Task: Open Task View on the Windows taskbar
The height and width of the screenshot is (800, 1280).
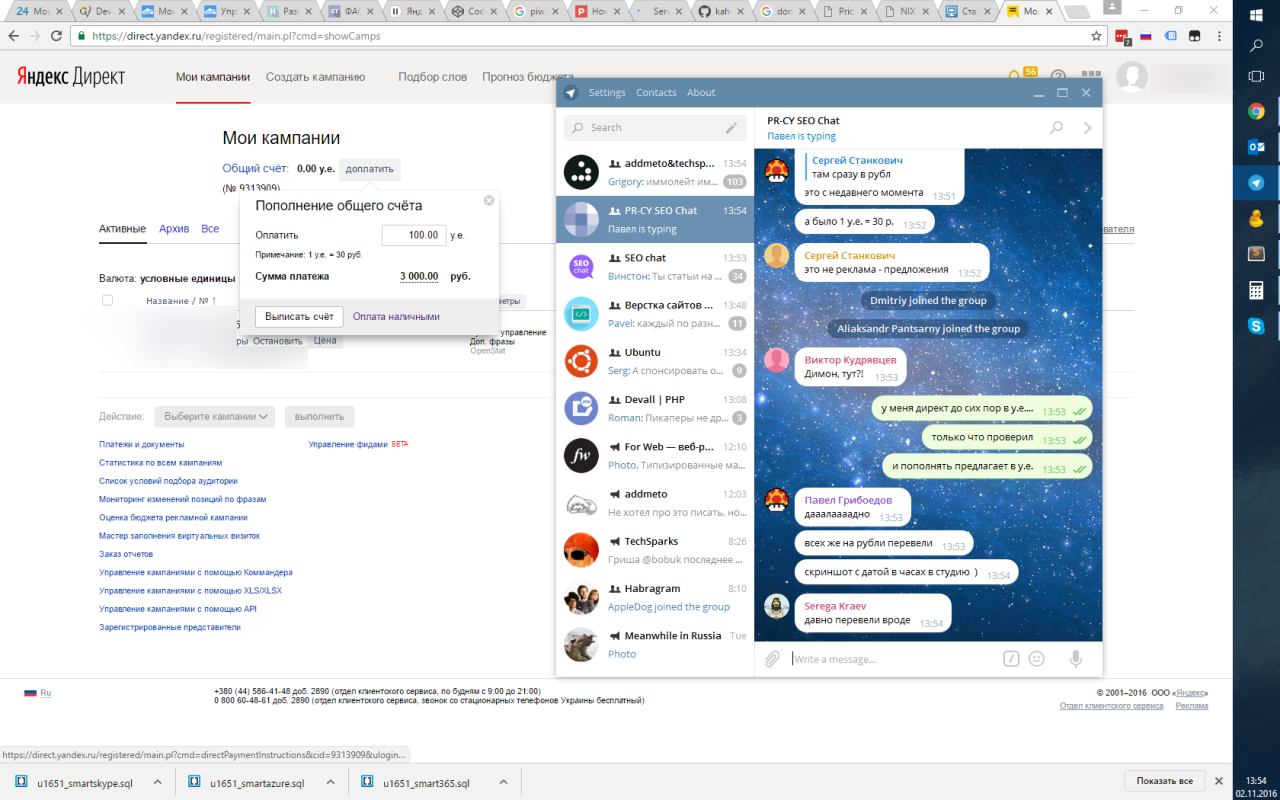Action: pyautogui.click(x=1257, y=77)
